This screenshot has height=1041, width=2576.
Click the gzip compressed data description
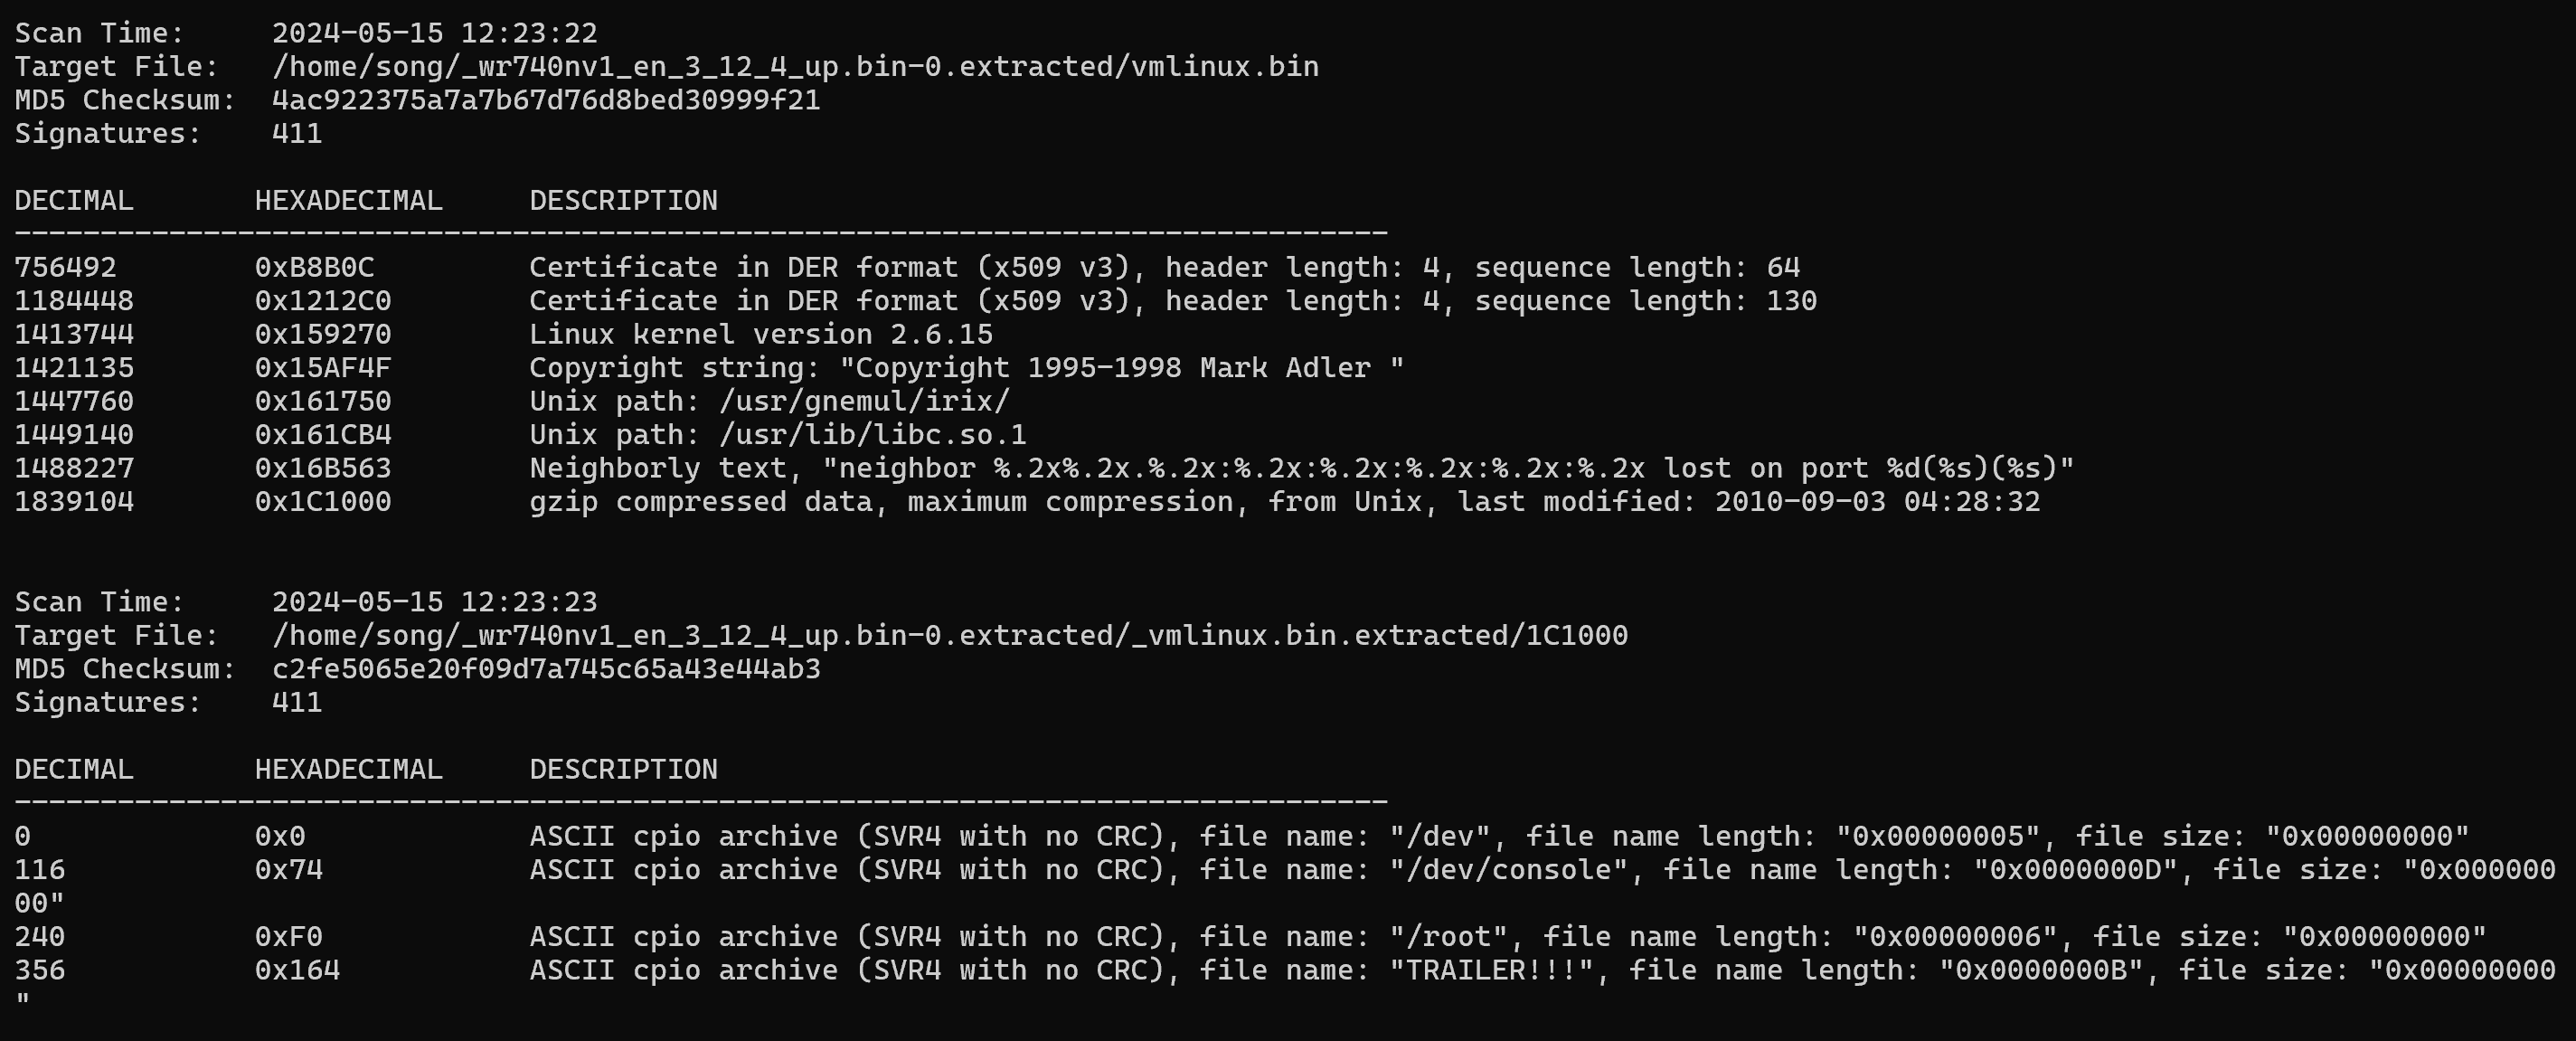coord(1284,502)
